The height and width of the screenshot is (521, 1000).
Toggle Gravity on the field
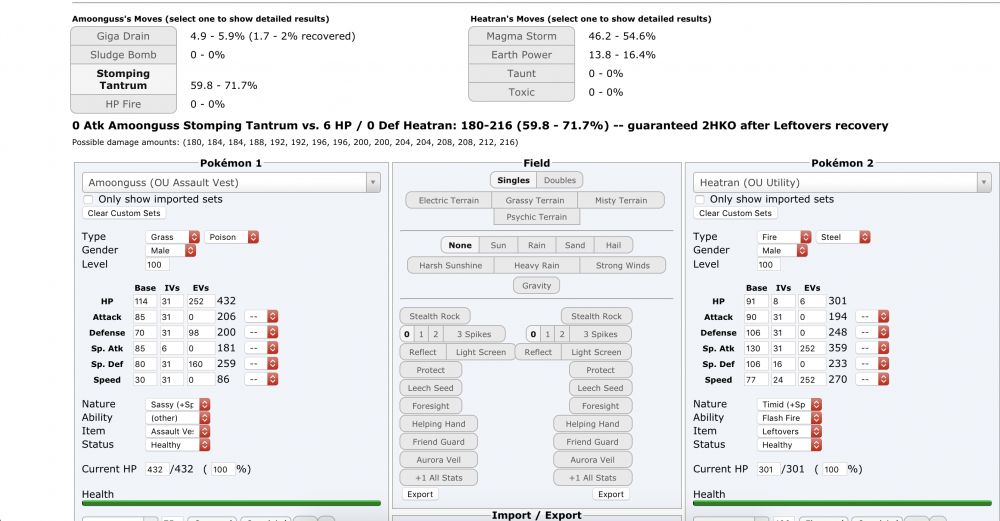[x=535, y=285]
